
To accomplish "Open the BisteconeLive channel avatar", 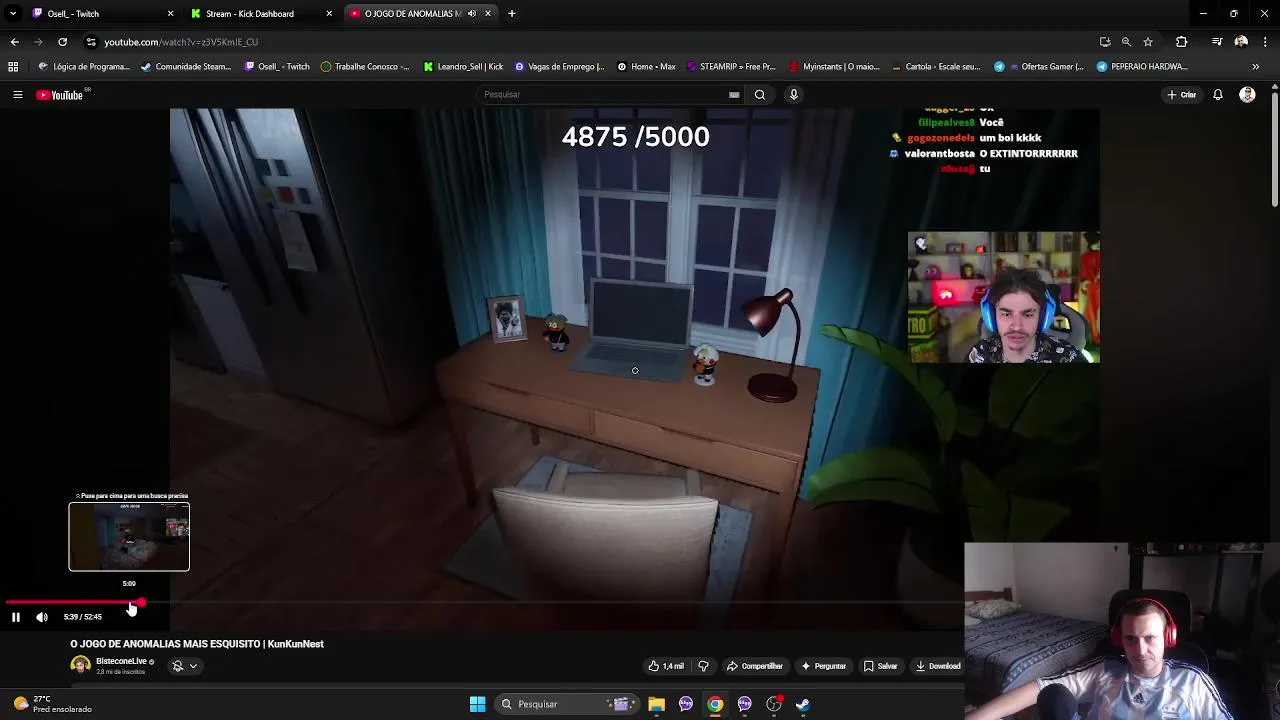I will [x=80, y=665].
